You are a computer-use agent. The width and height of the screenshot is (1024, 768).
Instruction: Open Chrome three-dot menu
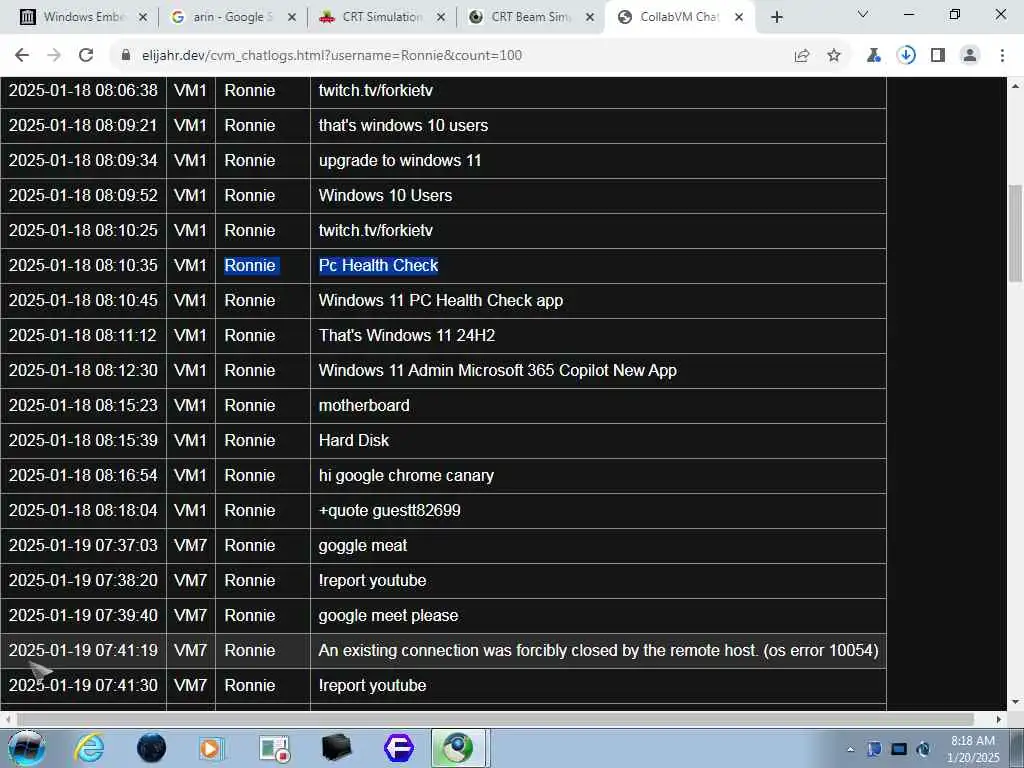click(x=1002, y=56)
